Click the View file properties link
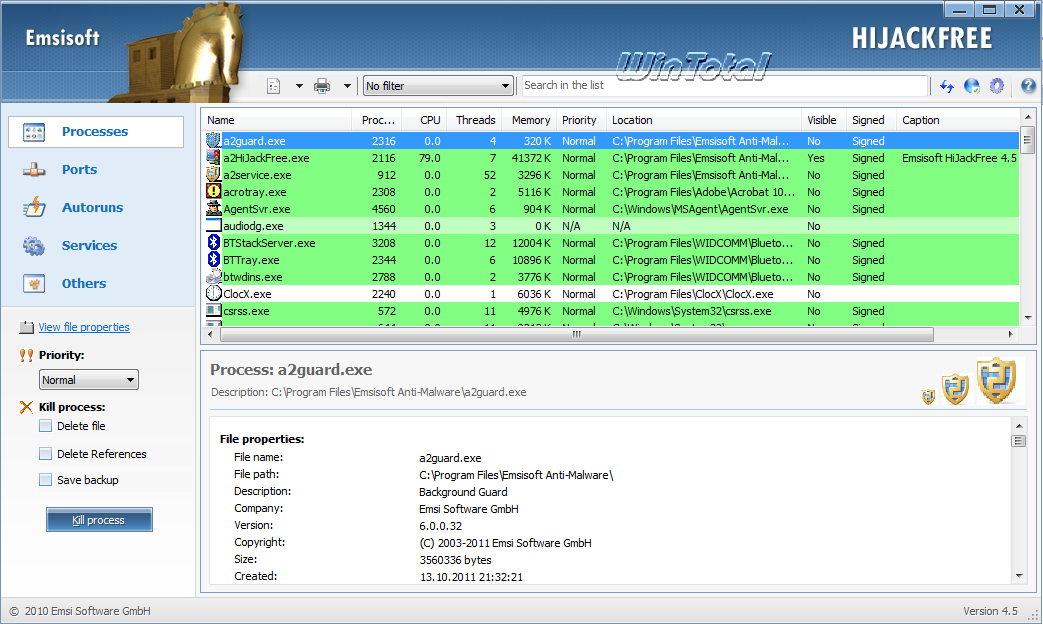Screen dimensions: 1043x624 pyautogui.click(x=84, y=327)
